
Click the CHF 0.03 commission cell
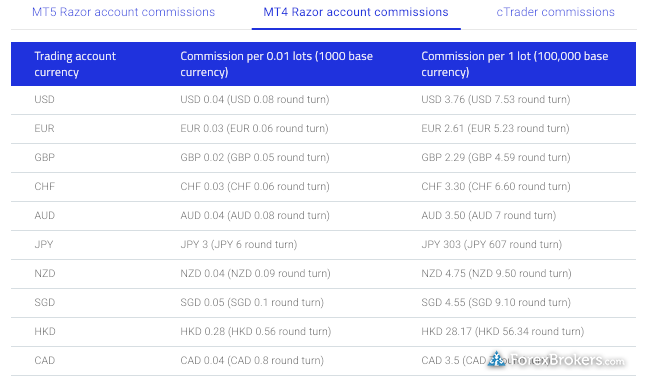pos(255,186)
